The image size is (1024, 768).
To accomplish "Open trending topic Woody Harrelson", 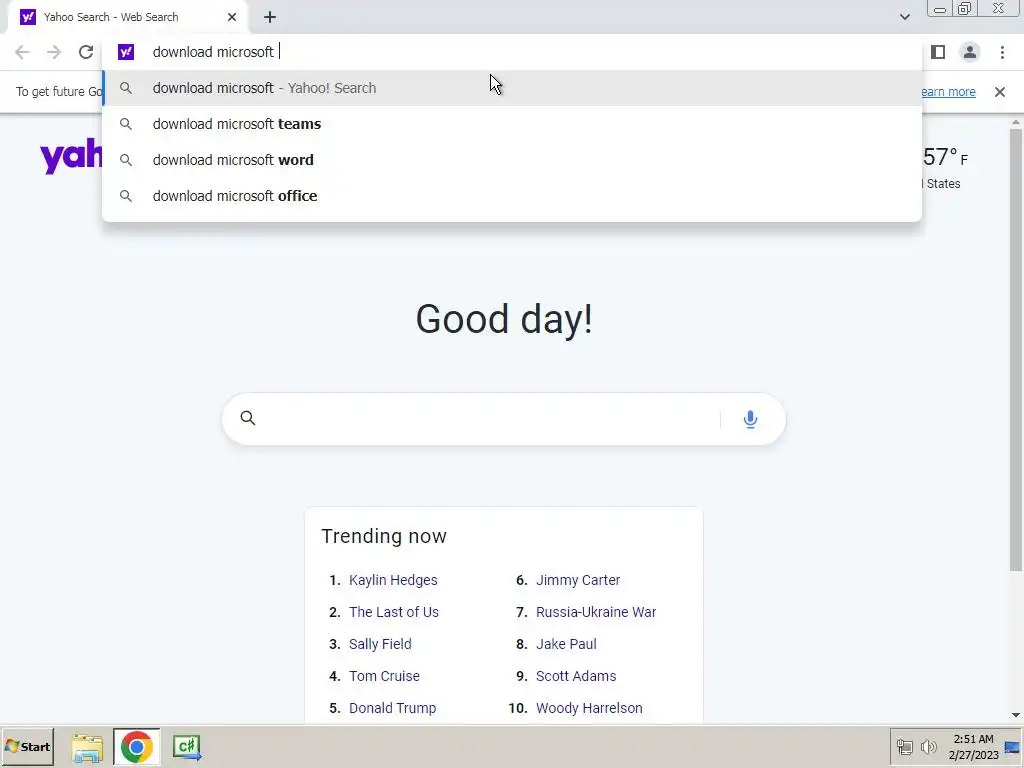I will [589, 708].
